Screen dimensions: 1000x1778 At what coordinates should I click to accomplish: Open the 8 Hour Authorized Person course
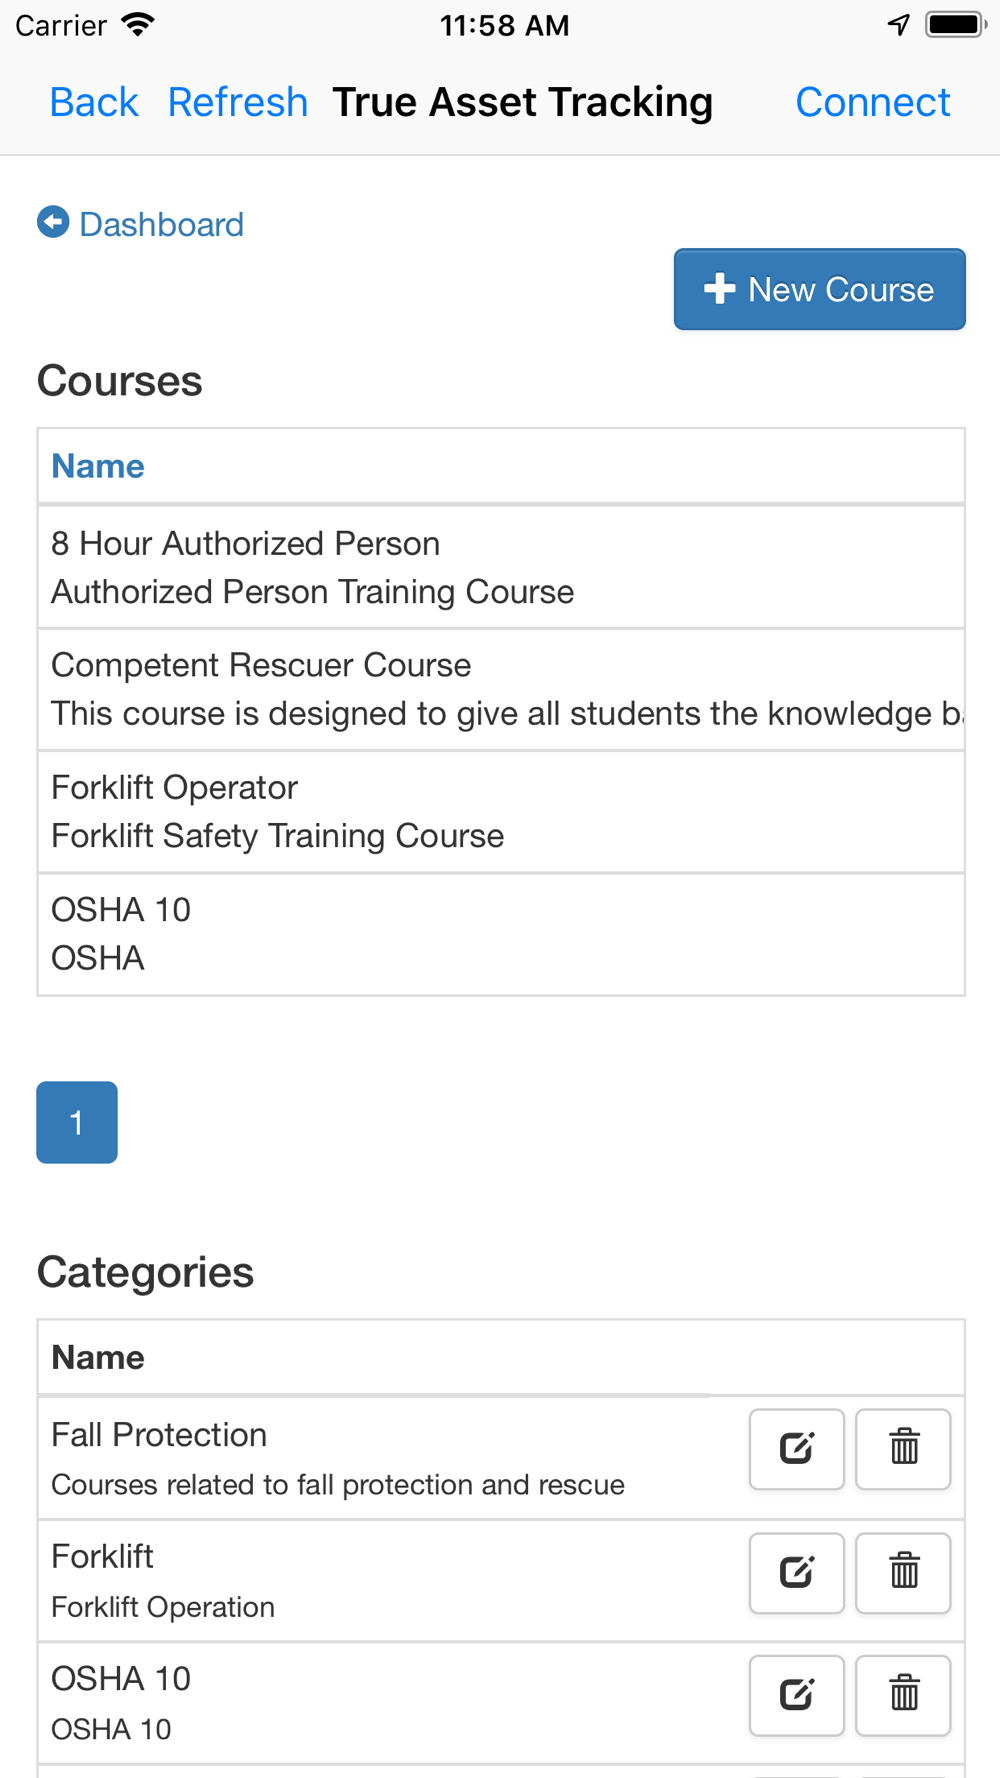pyautogui.click(x=501, y=567)
